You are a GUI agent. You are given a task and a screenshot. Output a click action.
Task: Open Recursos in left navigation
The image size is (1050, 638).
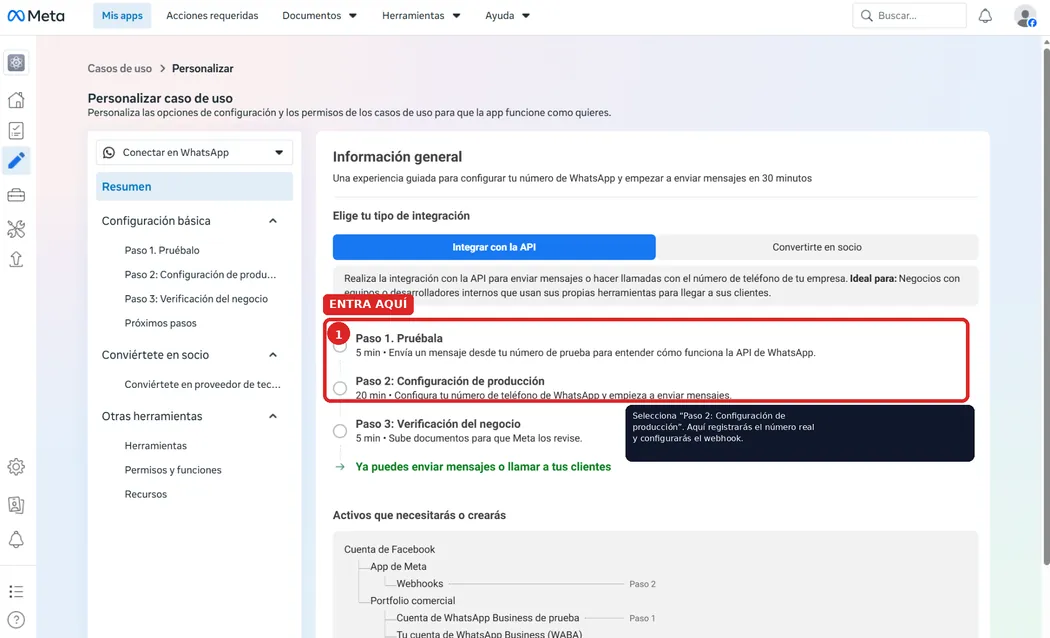tap(146, 494)
